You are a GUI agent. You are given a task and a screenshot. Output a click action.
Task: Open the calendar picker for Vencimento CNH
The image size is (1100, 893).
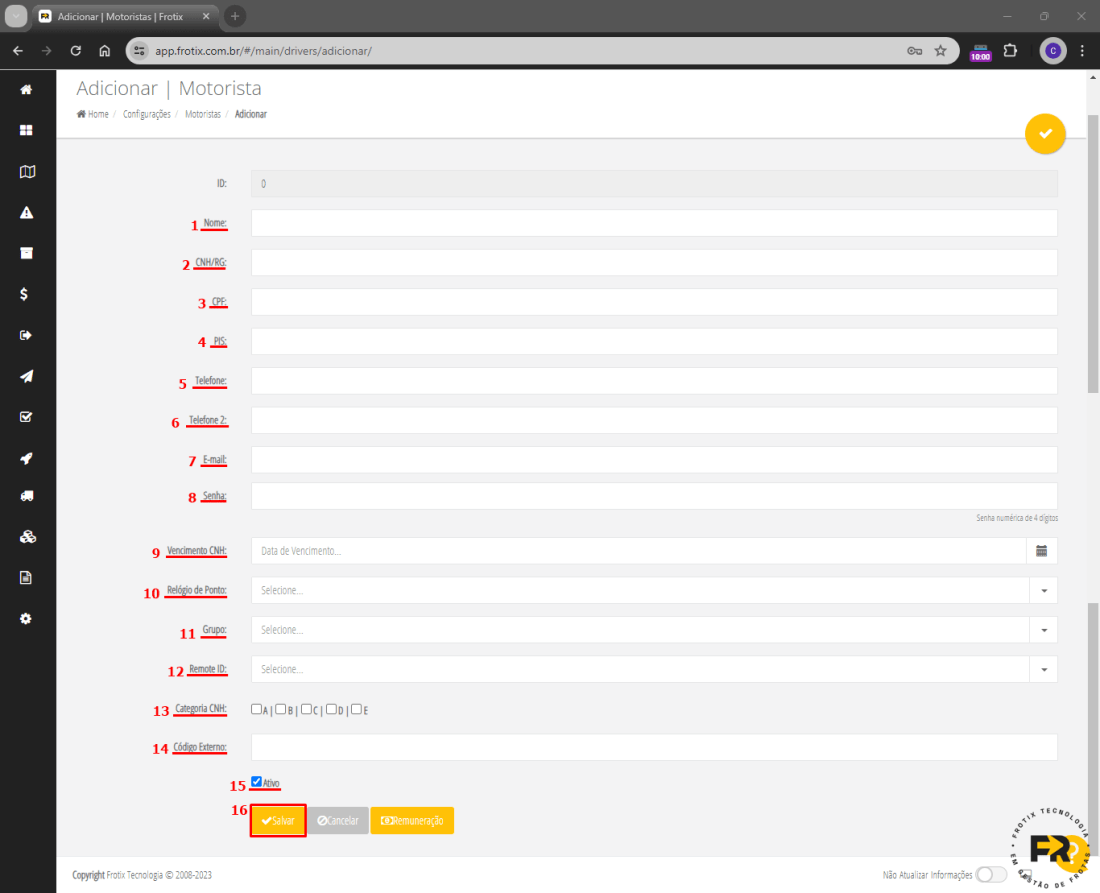pyautogui.click(x=1041, y=551)
